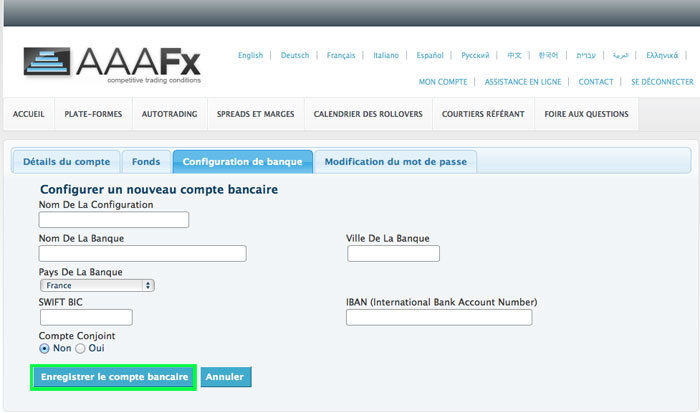Focus the Nom De La Banque field
Screen dimensions: 700x413
142,254
